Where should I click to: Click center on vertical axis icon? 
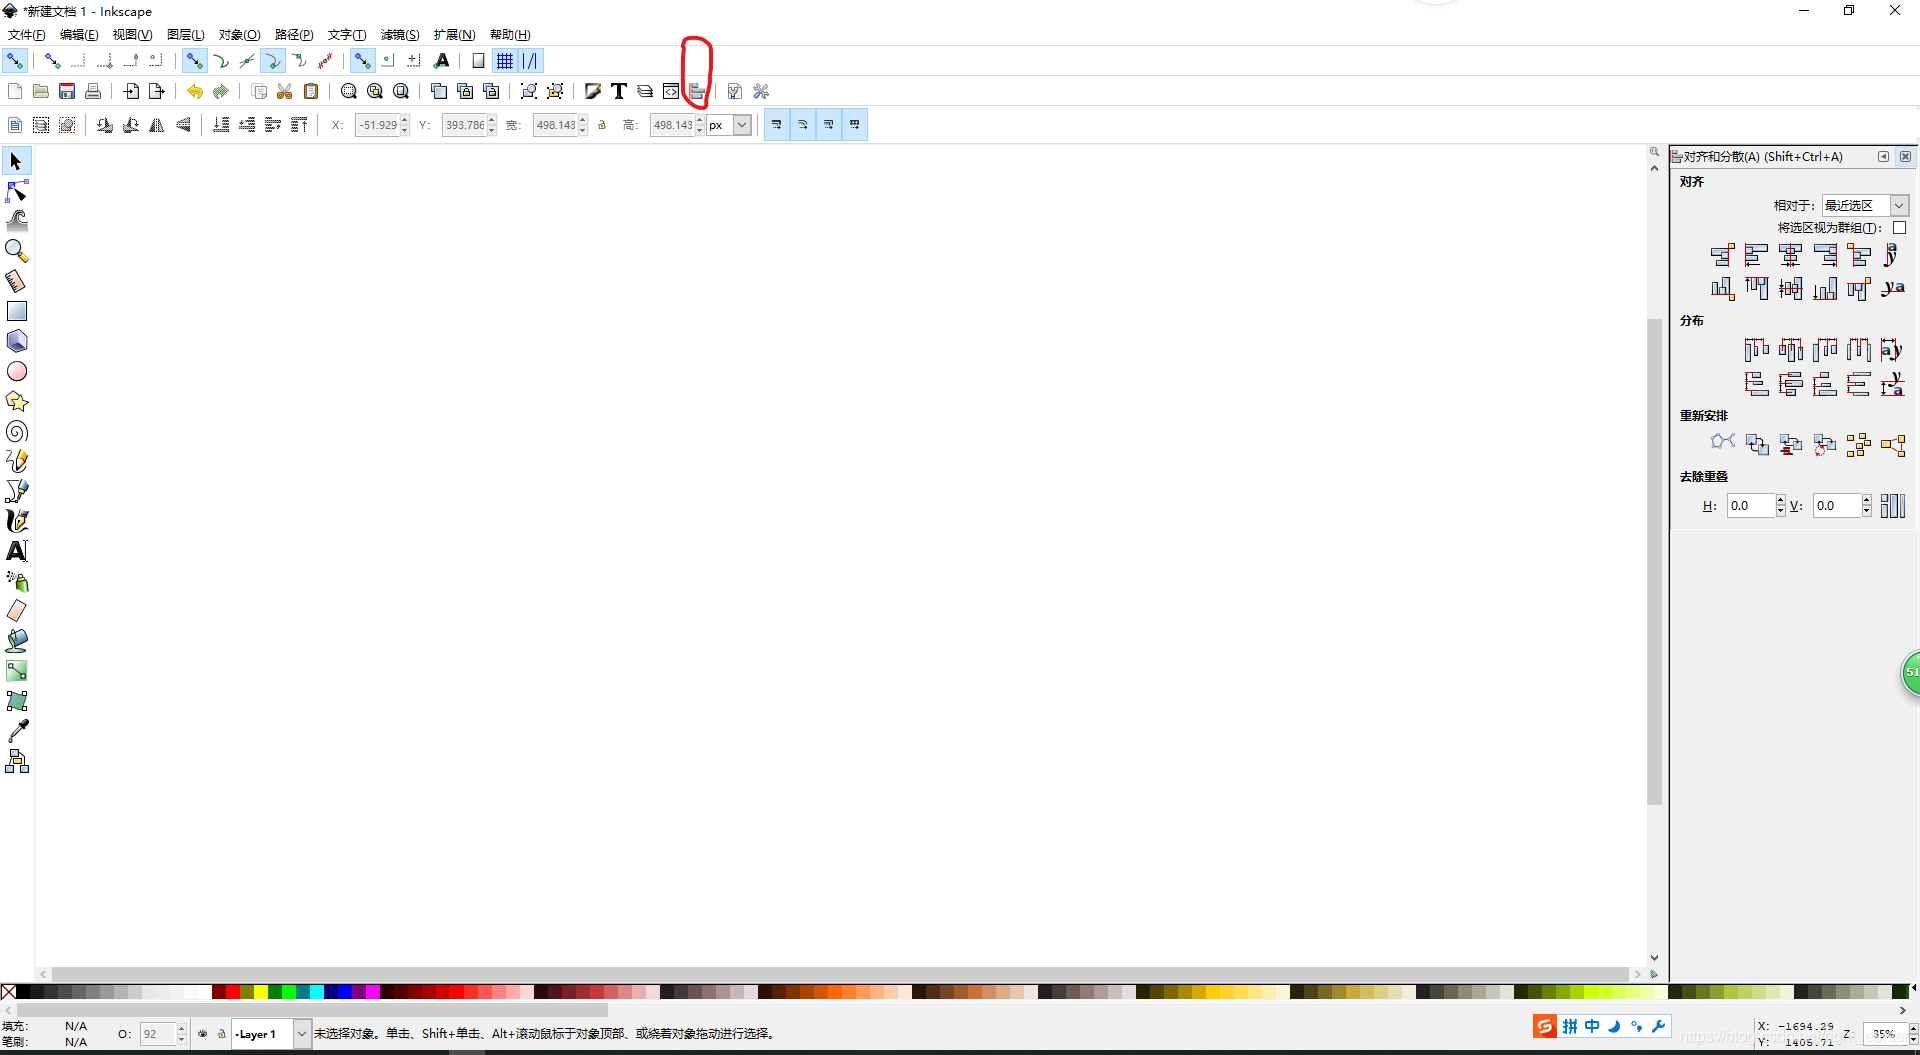click(x=1790, y=255)
